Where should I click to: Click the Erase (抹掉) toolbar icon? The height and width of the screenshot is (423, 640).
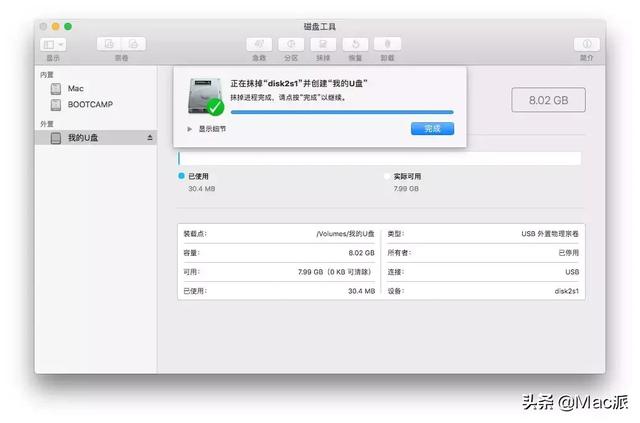(x=323, y=44)
